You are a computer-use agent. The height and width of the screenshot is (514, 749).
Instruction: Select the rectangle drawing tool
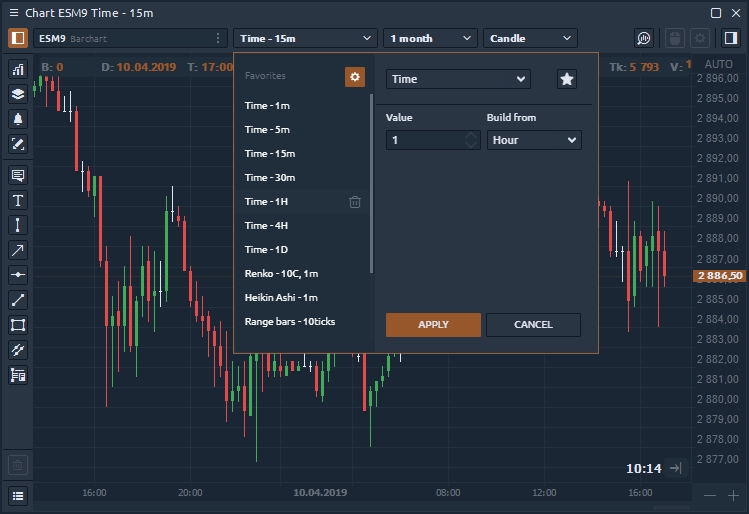pyautogui.click(x=18, y=325)
